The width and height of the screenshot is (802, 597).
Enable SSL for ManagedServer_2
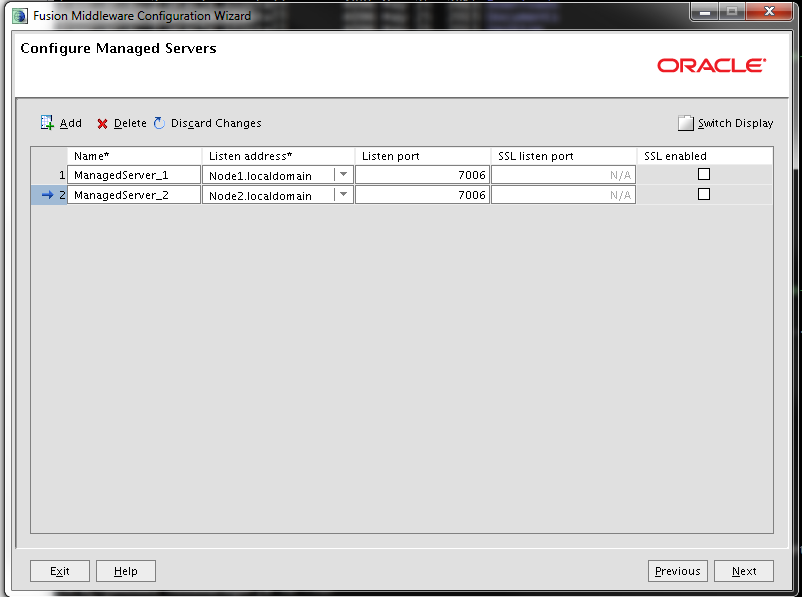click(704, 194)
